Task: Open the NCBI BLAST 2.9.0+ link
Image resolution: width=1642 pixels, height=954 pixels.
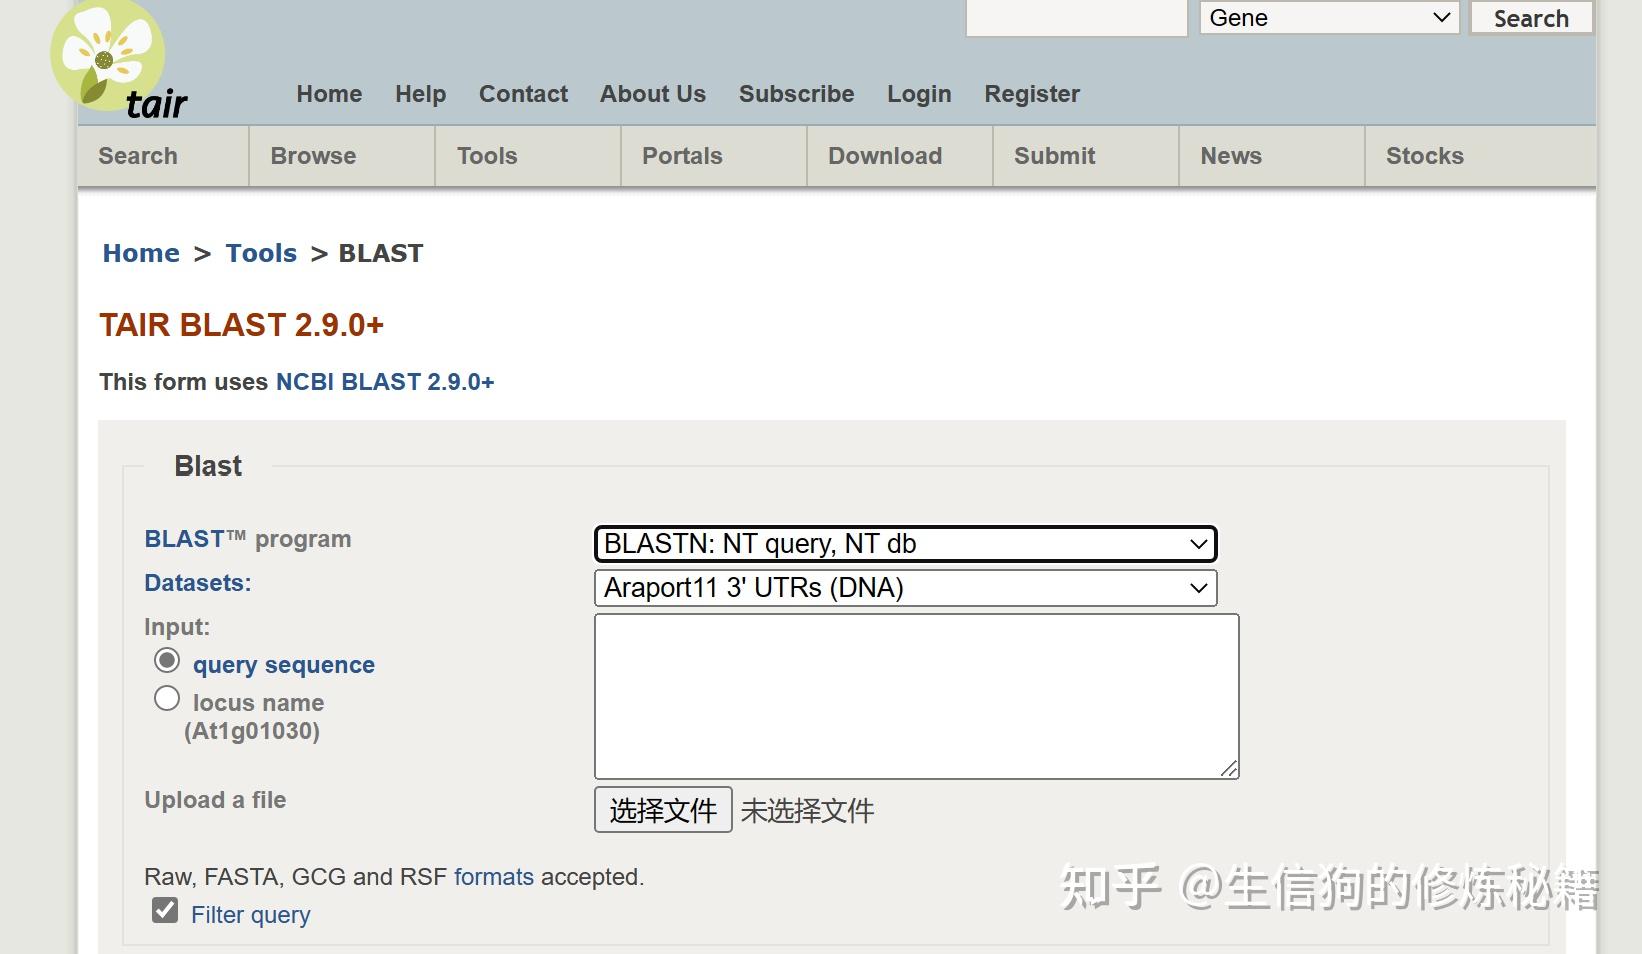Action: (x=385, y=382)
